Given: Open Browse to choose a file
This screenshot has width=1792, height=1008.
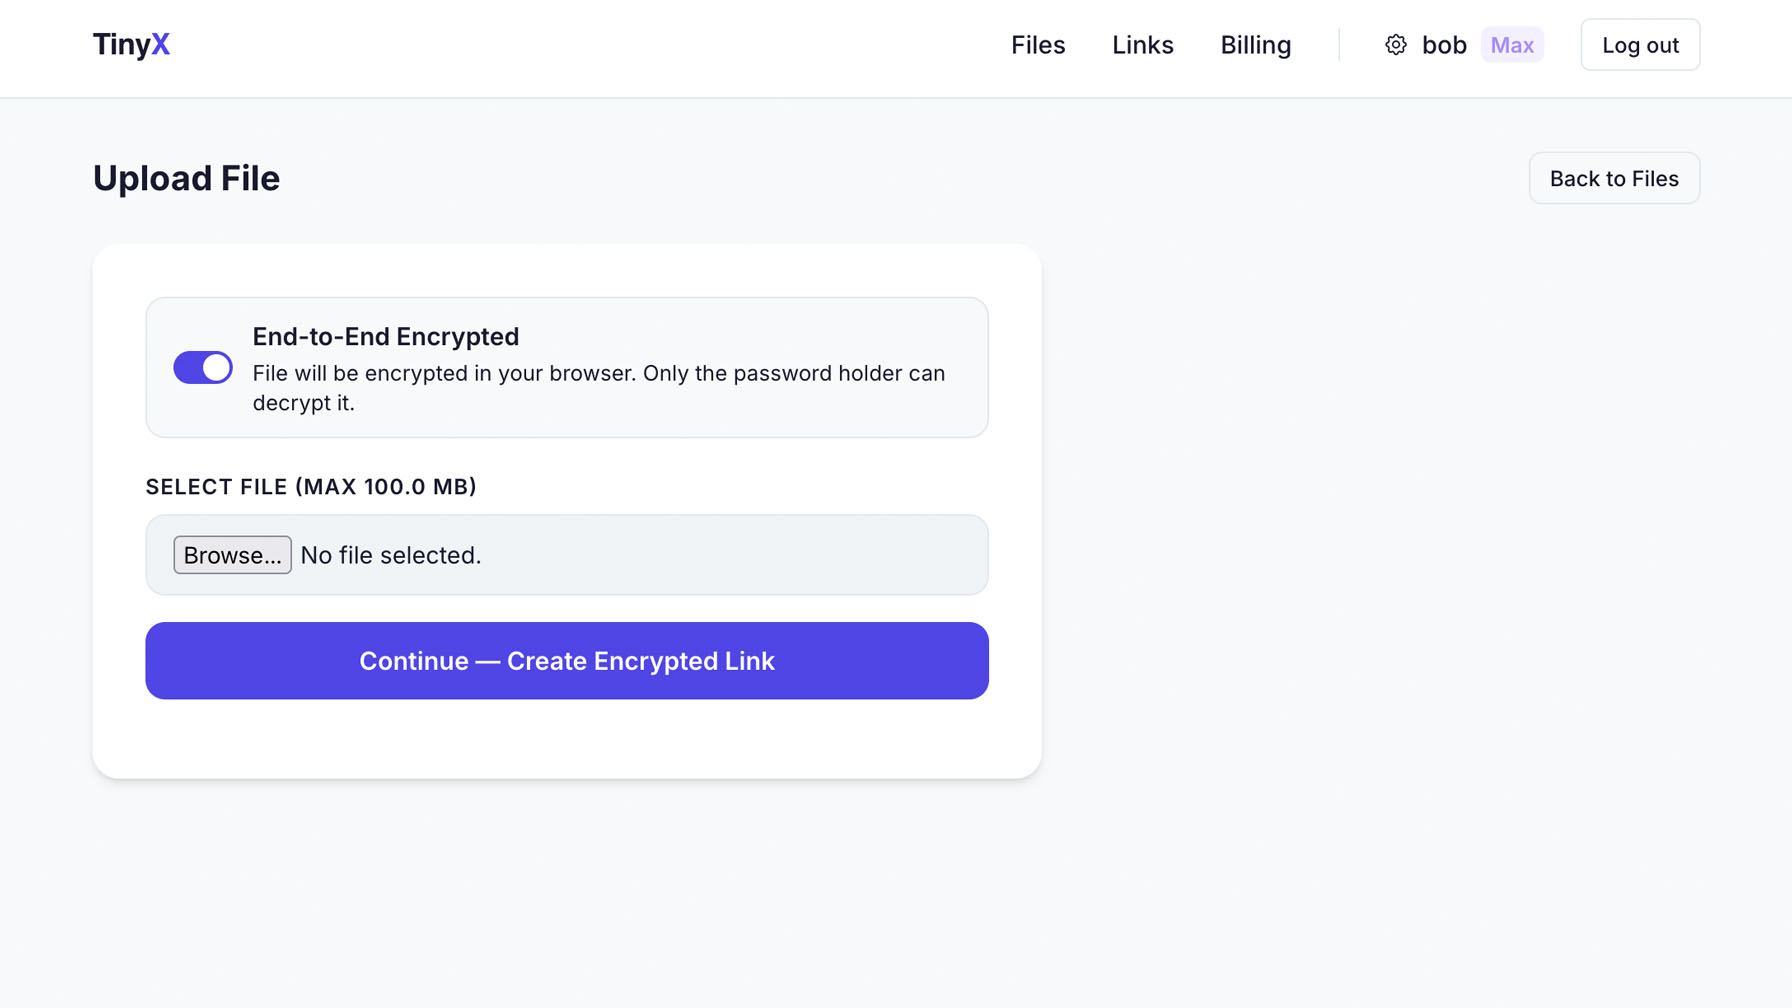Looking at the screenshot, I should pyautogui.click(x=232, y=554).
